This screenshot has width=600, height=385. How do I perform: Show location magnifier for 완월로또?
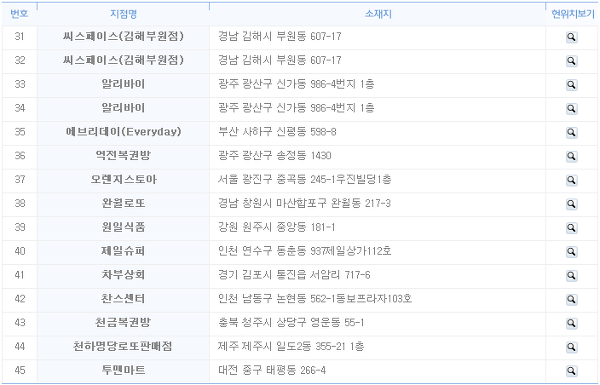(571, 204)
